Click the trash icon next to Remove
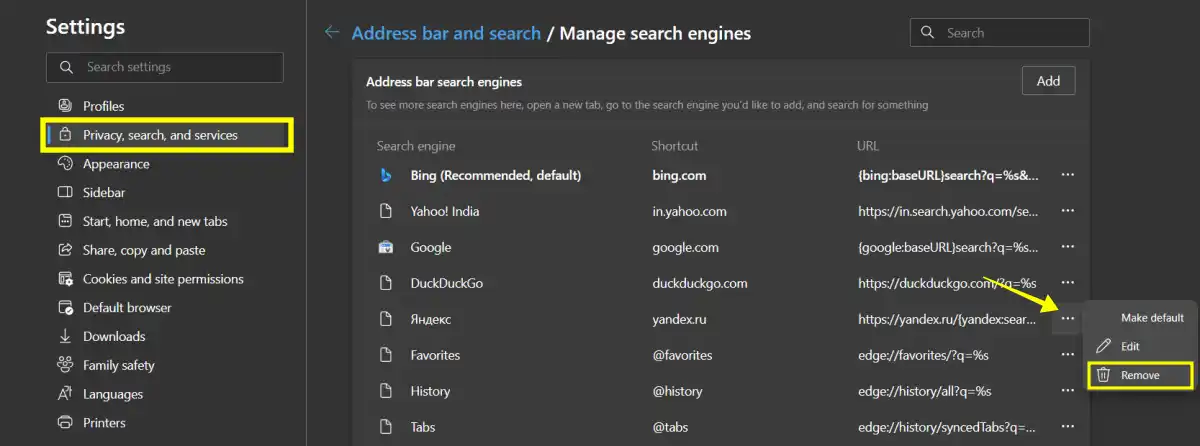The height and width of the screenshot is (446, 1200). click(x=1104, y=375)
